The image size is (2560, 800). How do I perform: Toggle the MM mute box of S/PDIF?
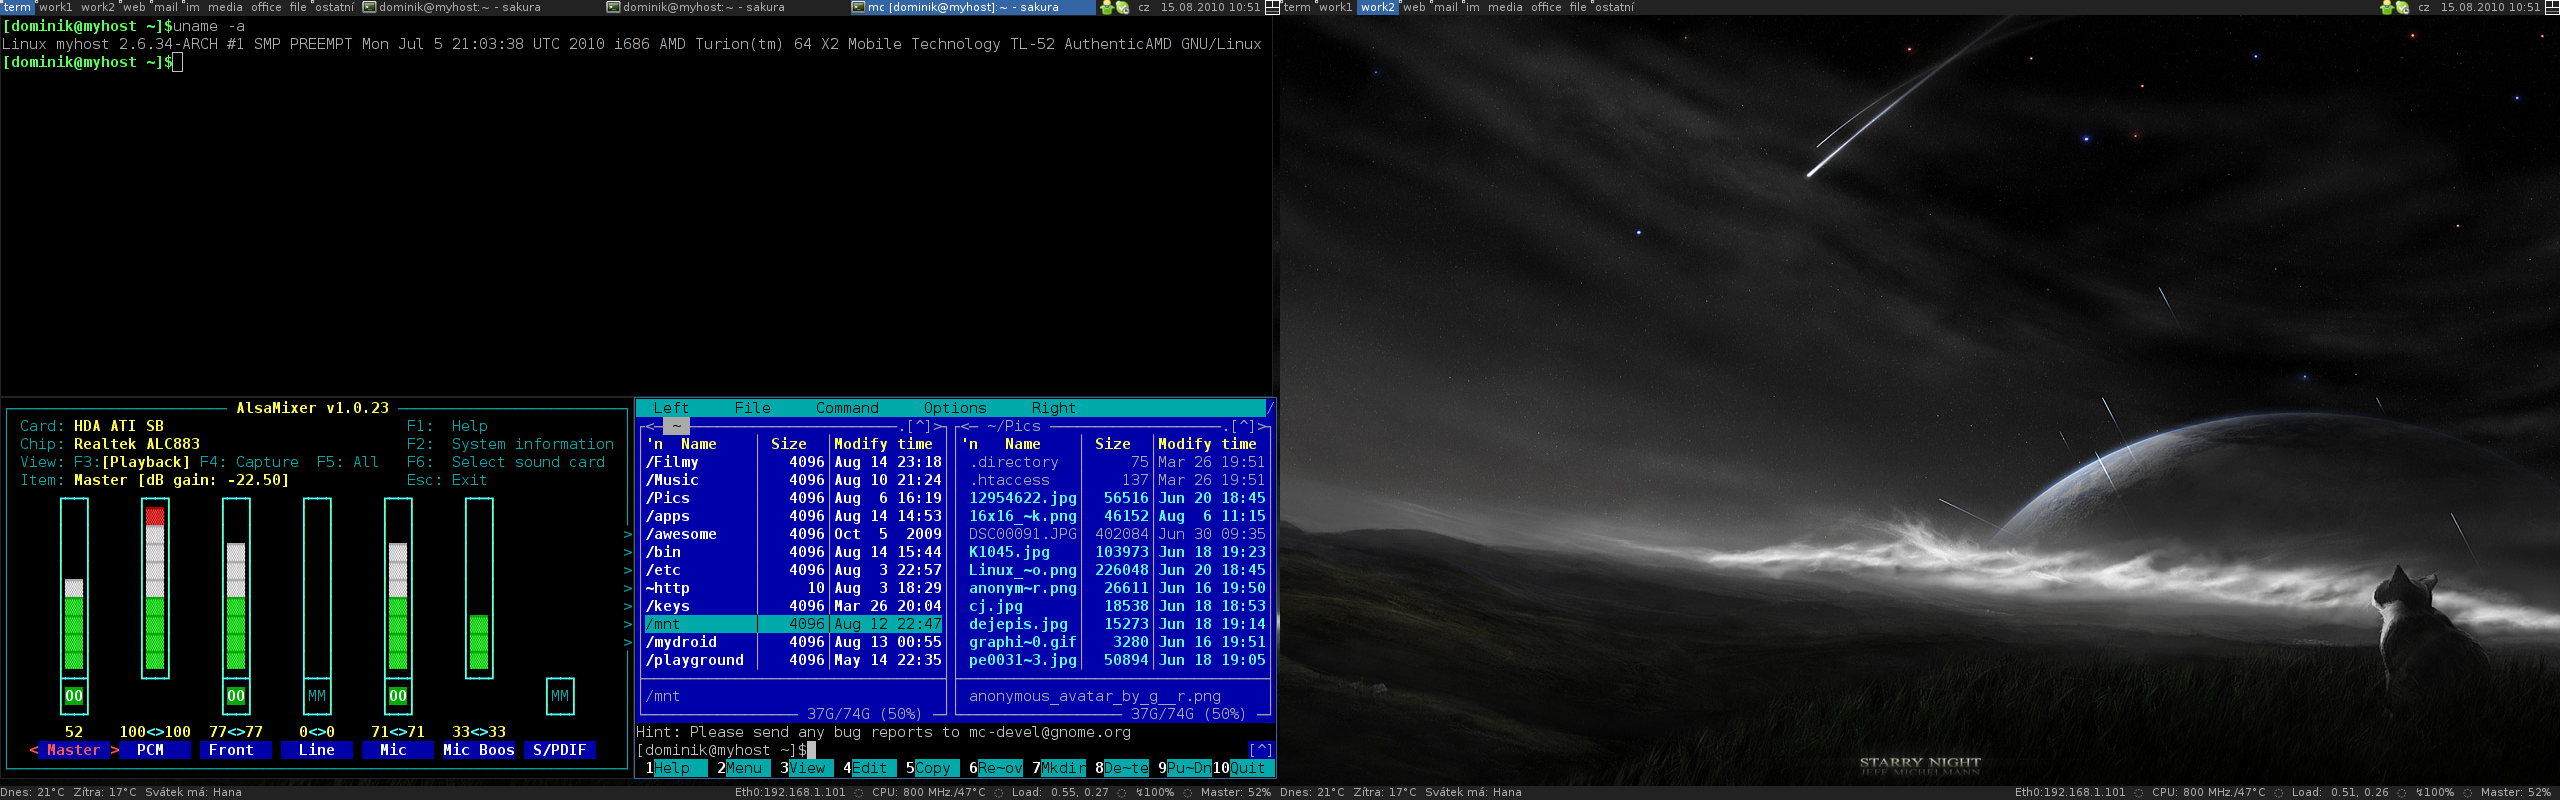pyautogui.click(x=560, y=696)
